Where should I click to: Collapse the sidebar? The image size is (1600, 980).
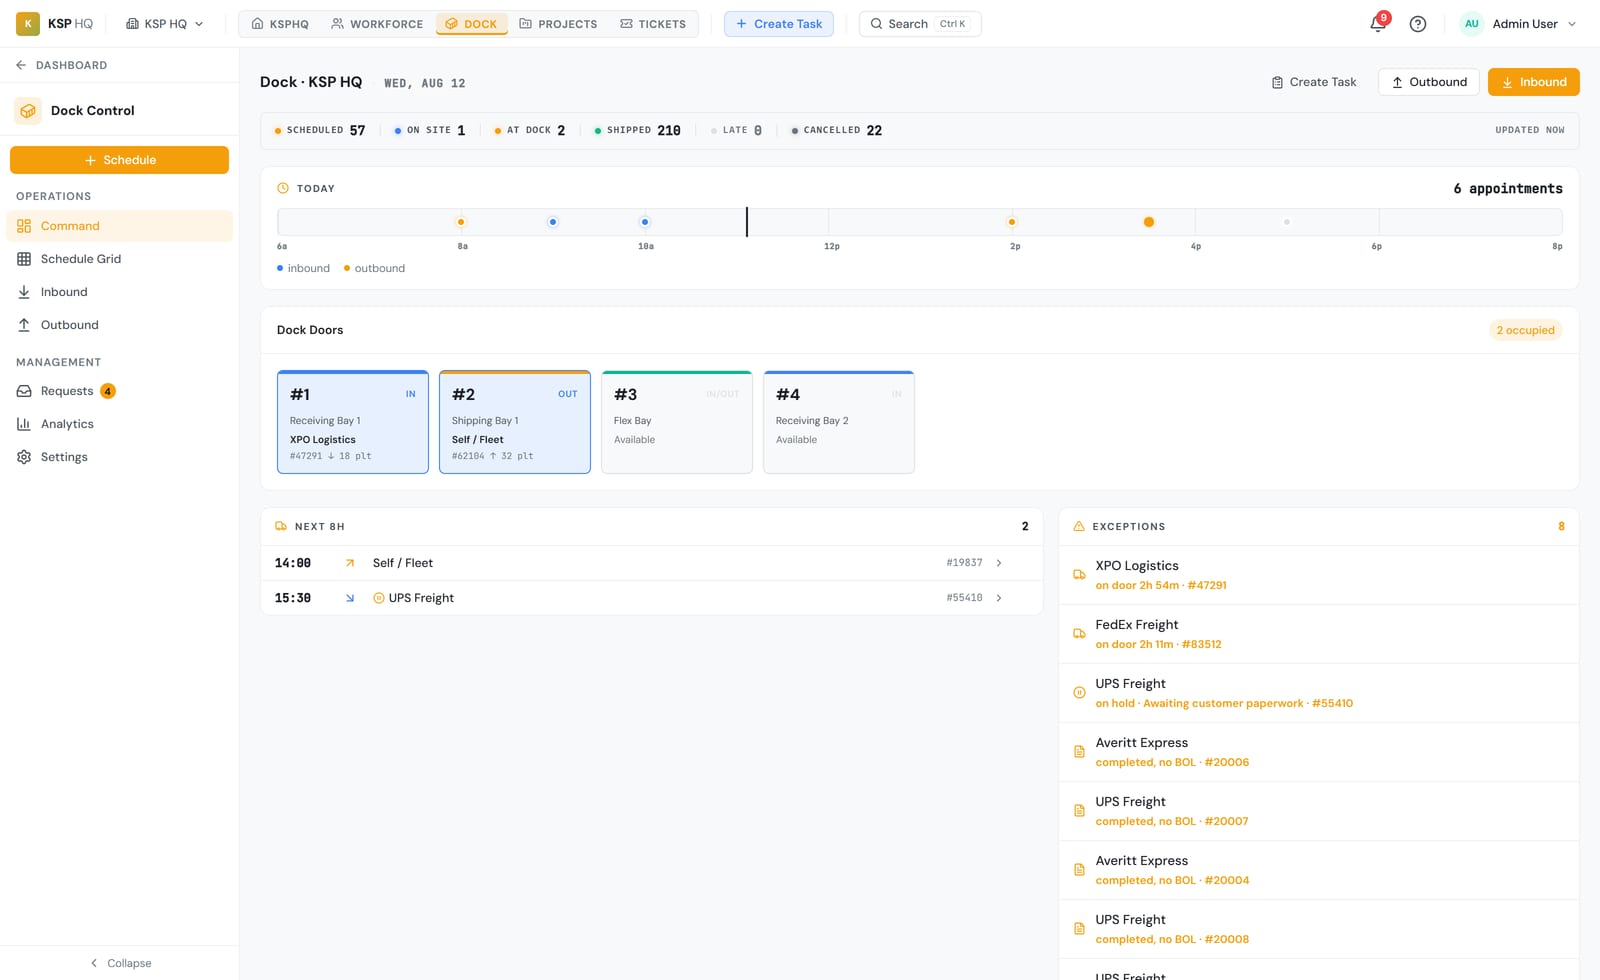pyautogui.click(x=120, y=963)
